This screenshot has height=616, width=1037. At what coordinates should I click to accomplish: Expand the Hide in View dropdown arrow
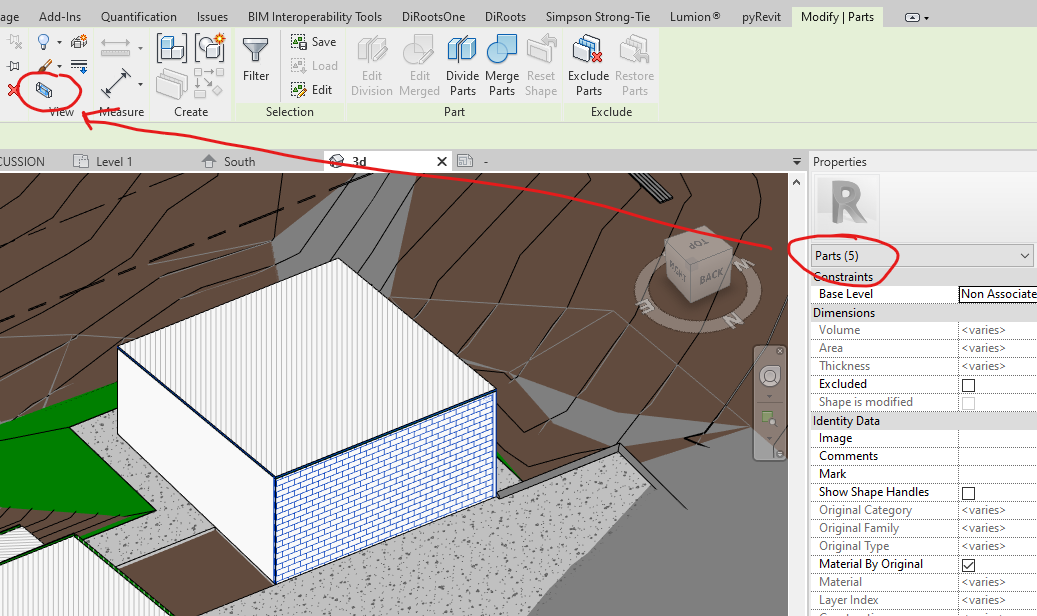click(59, 43)
